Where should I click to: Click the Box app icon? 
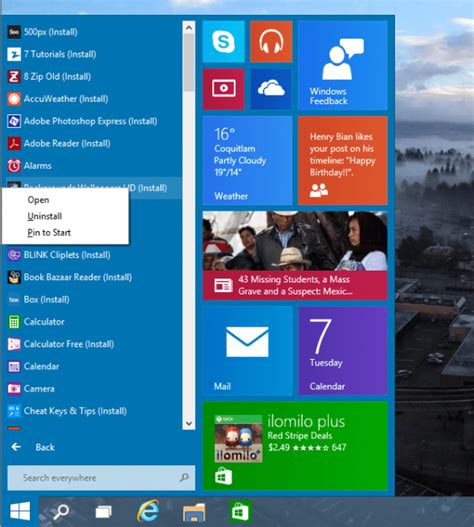click(x=14, y=299)
